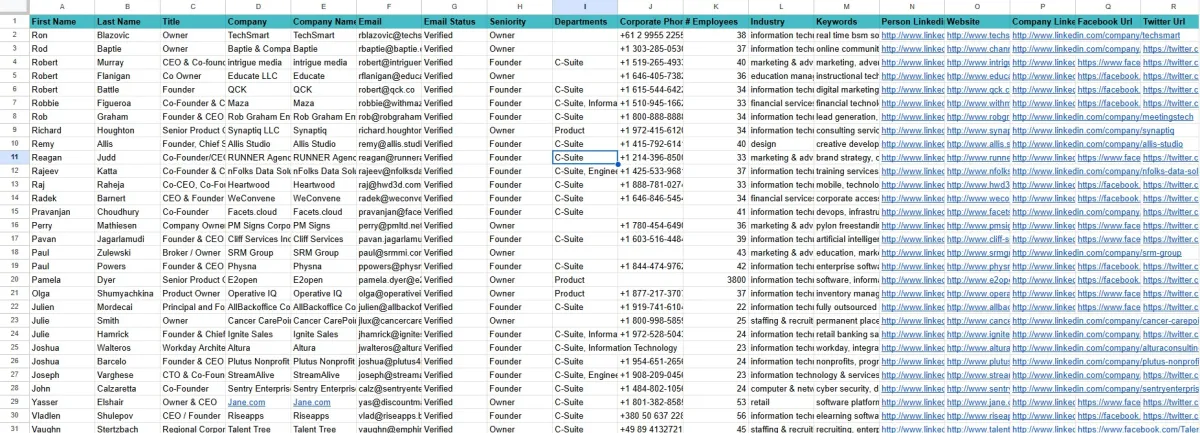This screenshot has width=1200, height=433.
Task: Click the 'design' industry cell in Remy Allis's row
Action: (x=780, y=145)
